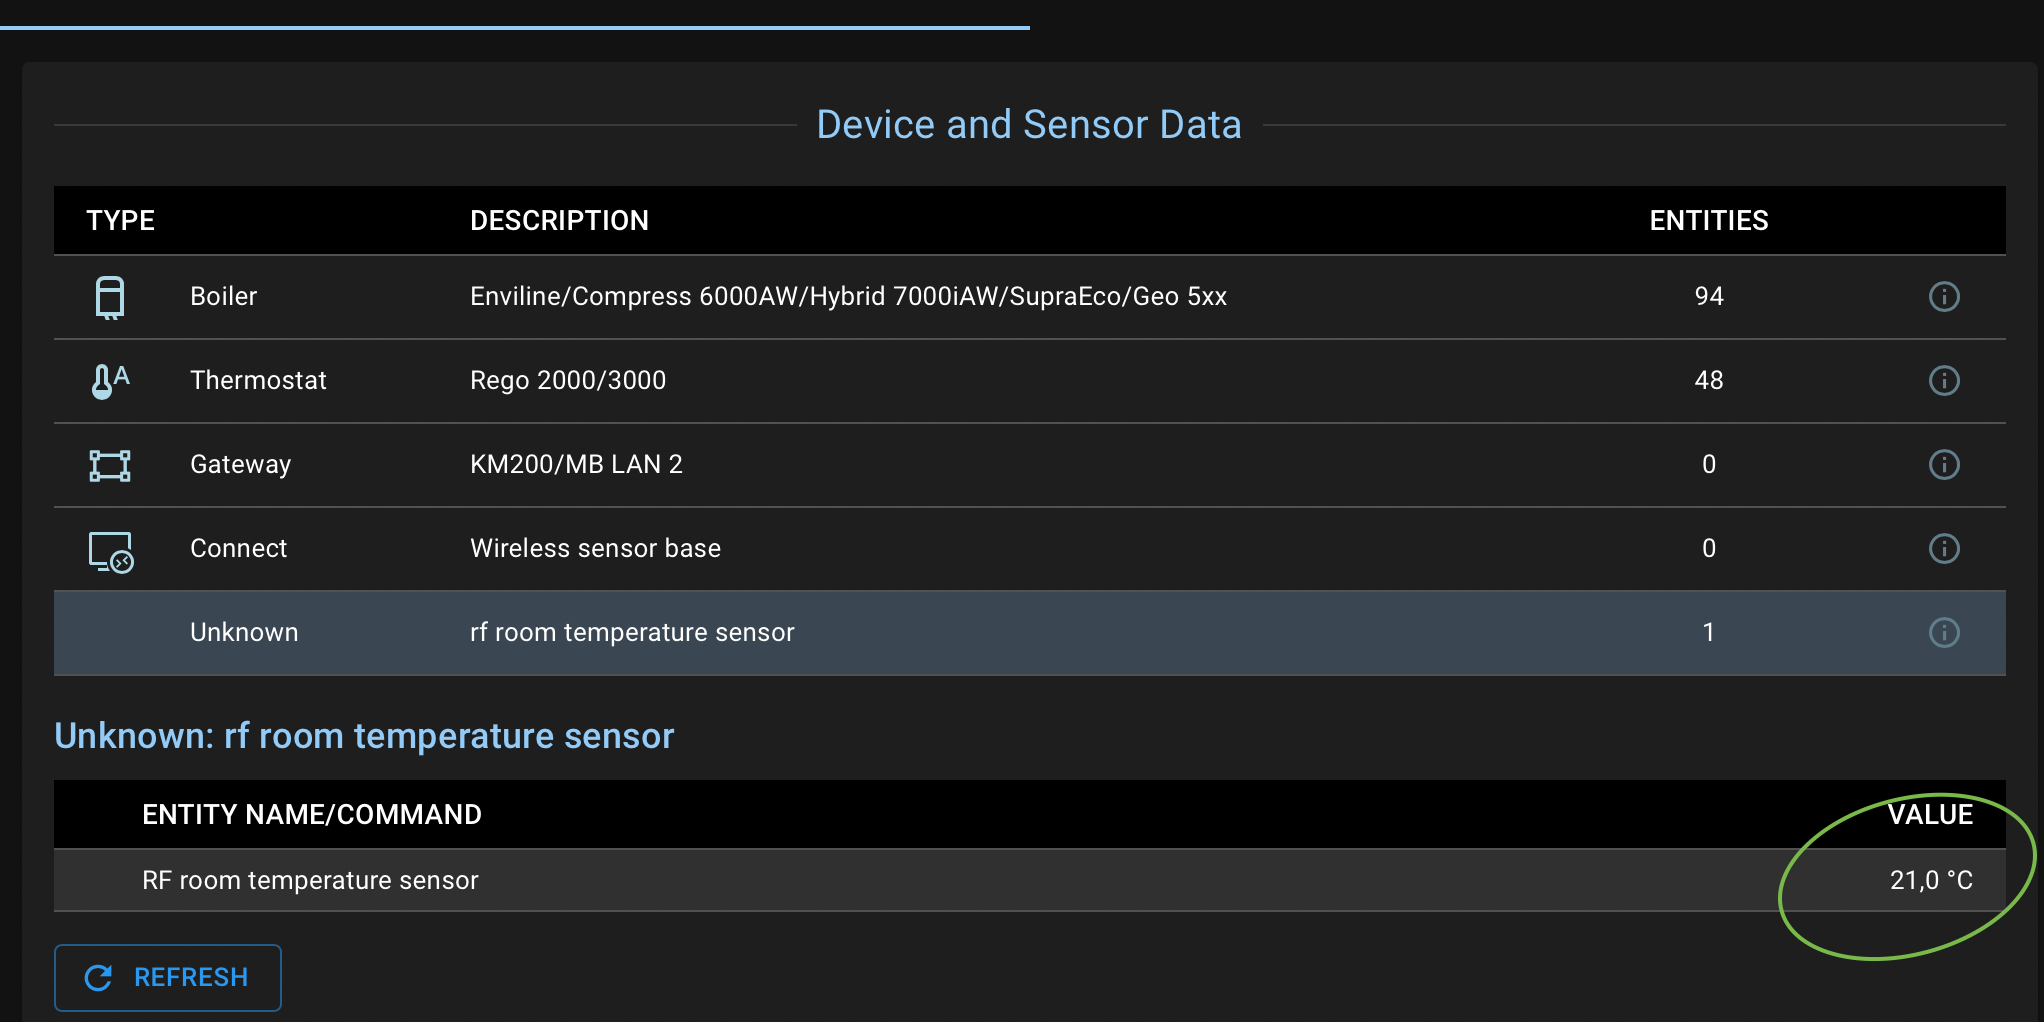Screen dimensions: 2044x1022
Task: Click the refresh arrow icon
Action: (97, 977)
